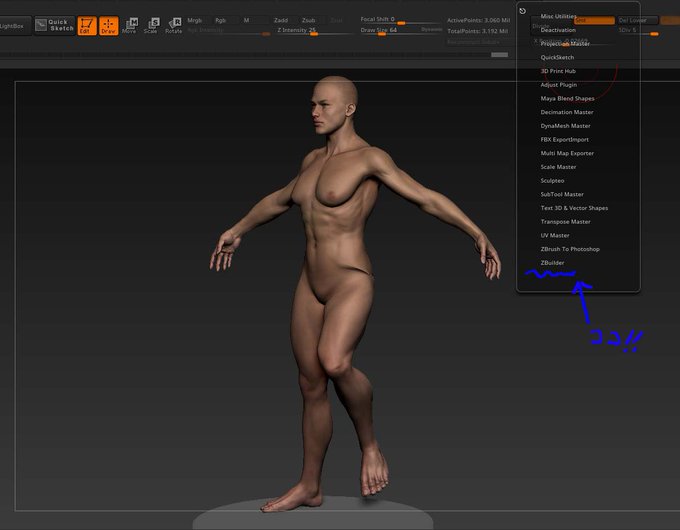Open Text 3D & Vector Shapes
Screen dimensions: 680x530
574,208
